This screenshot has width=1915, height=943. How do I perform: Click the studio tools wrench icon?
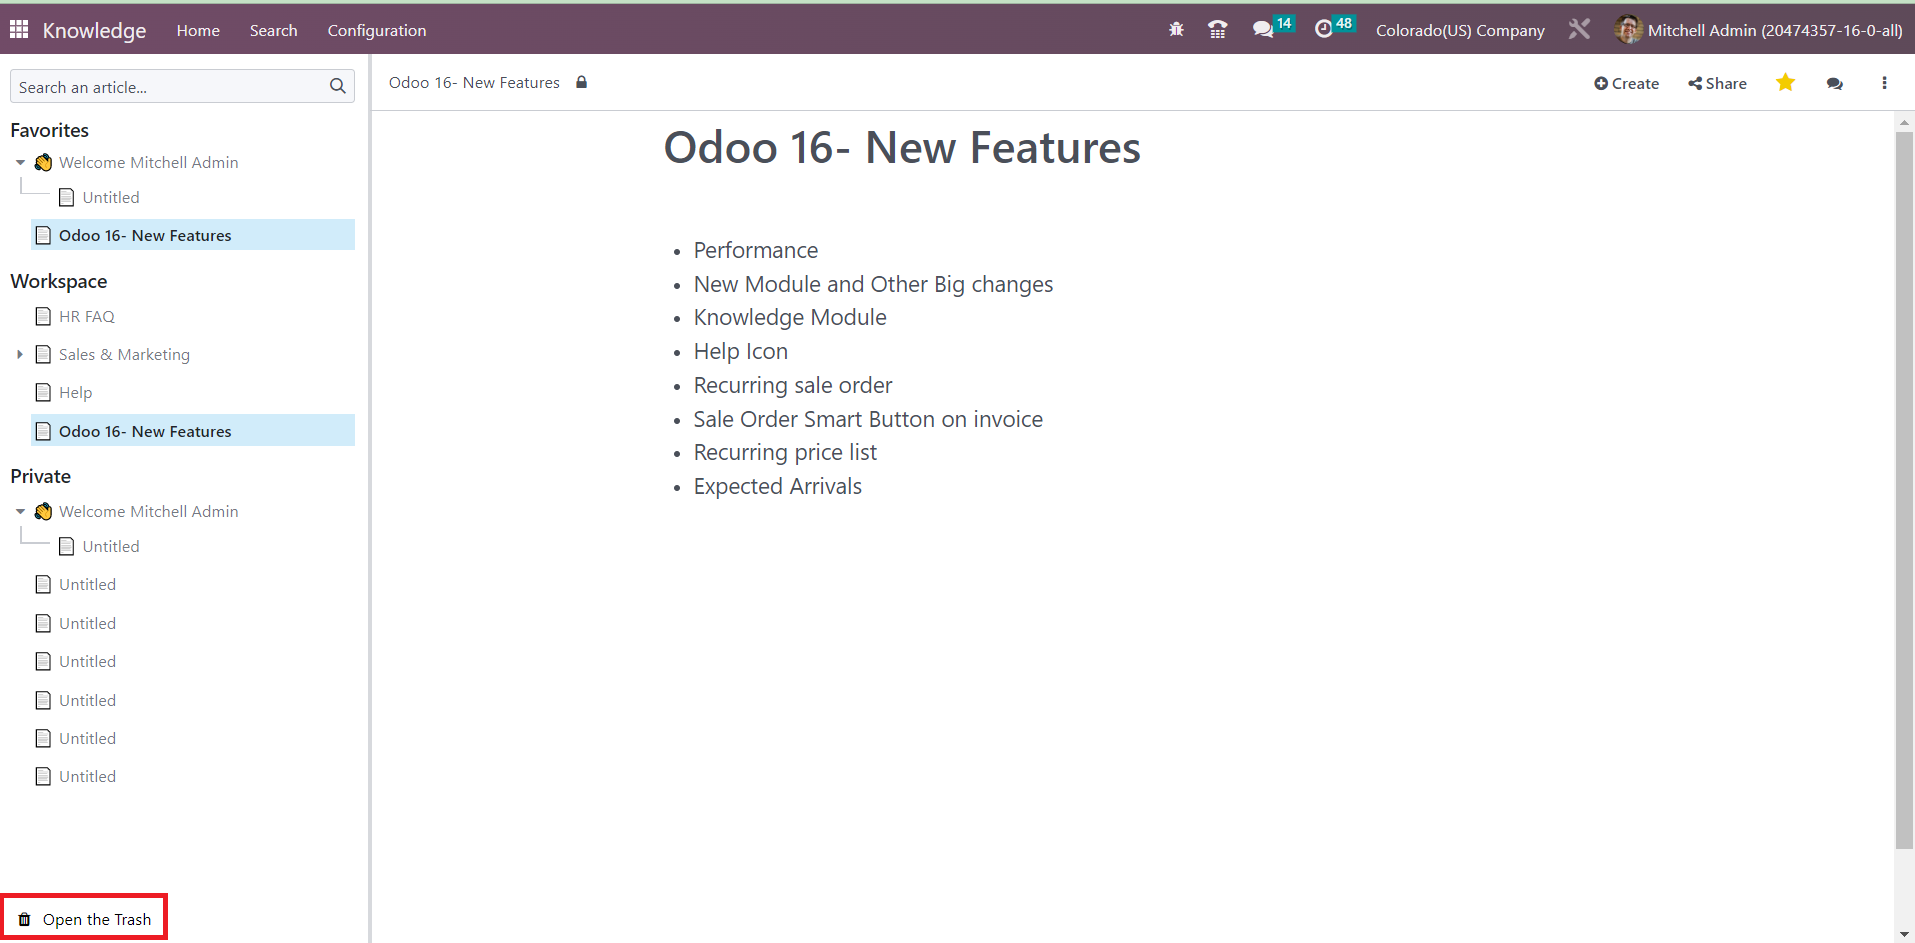1579,30
